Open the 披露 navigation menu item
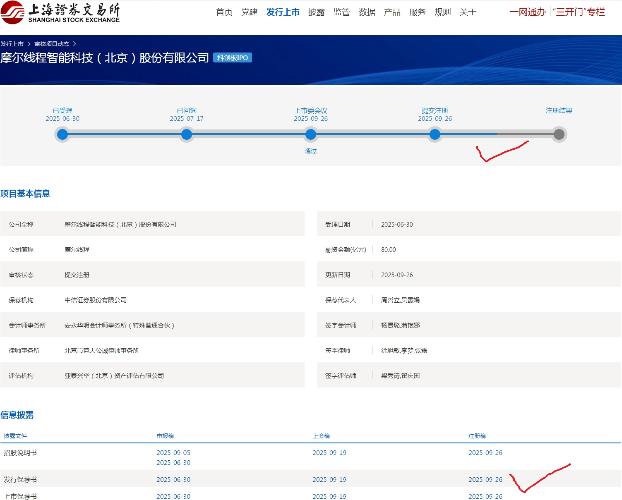Viewport: 622px width, 500px height. click(316, 12)
